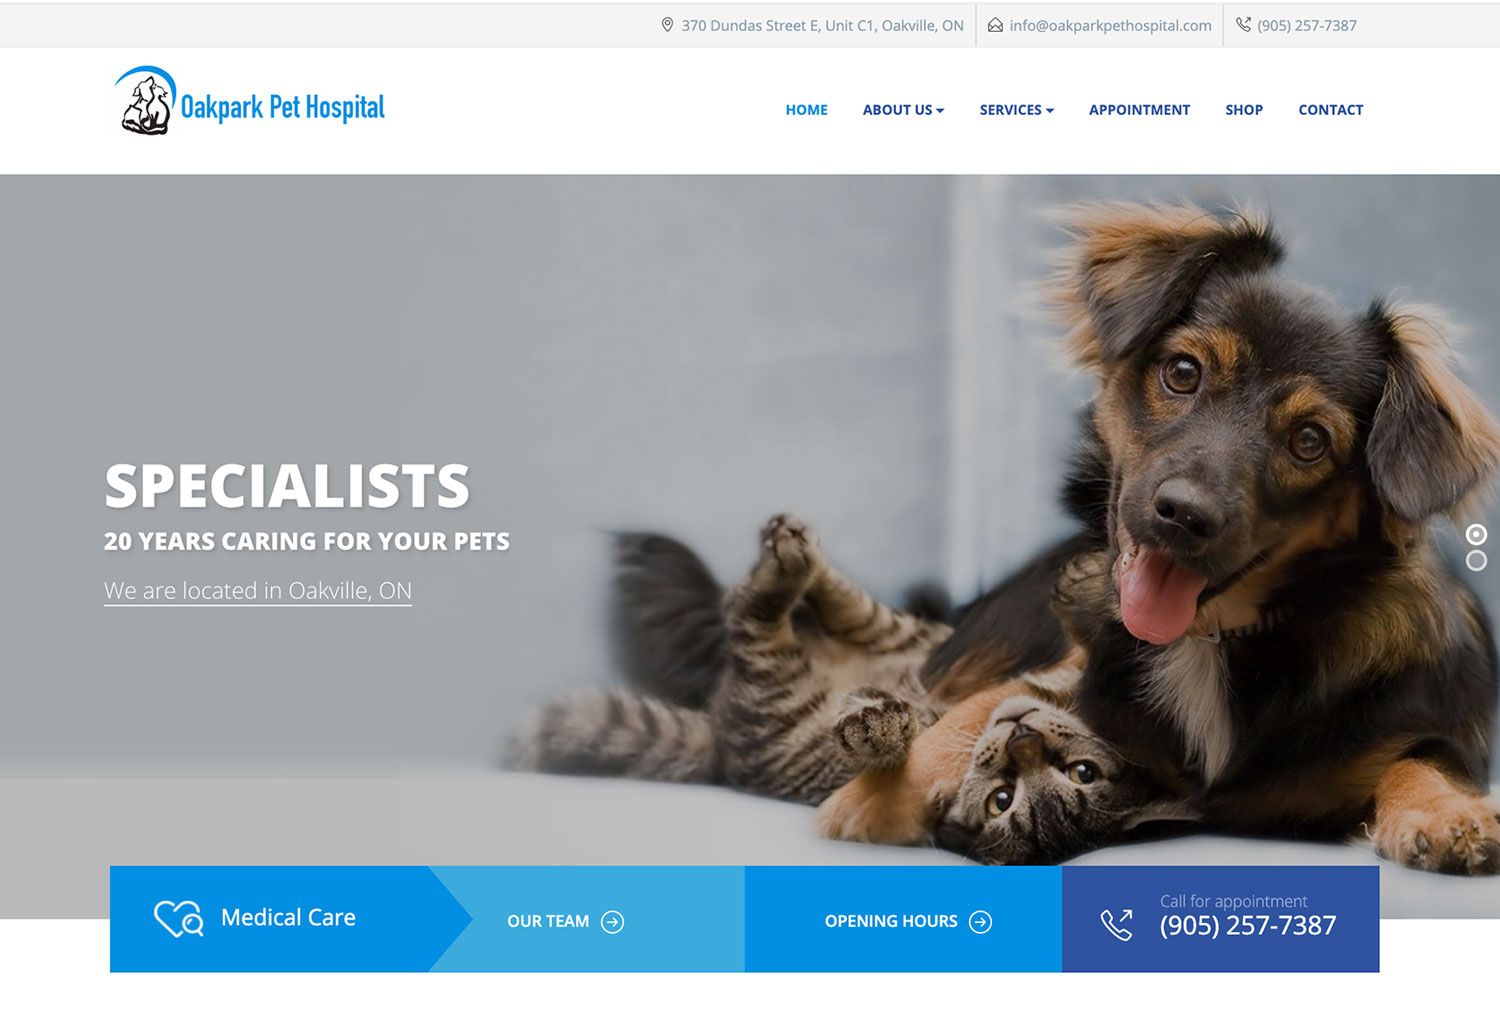Click the heart icon beside Medical Care
Screen dimensions: 1500x1032
(x=179, y=918)
